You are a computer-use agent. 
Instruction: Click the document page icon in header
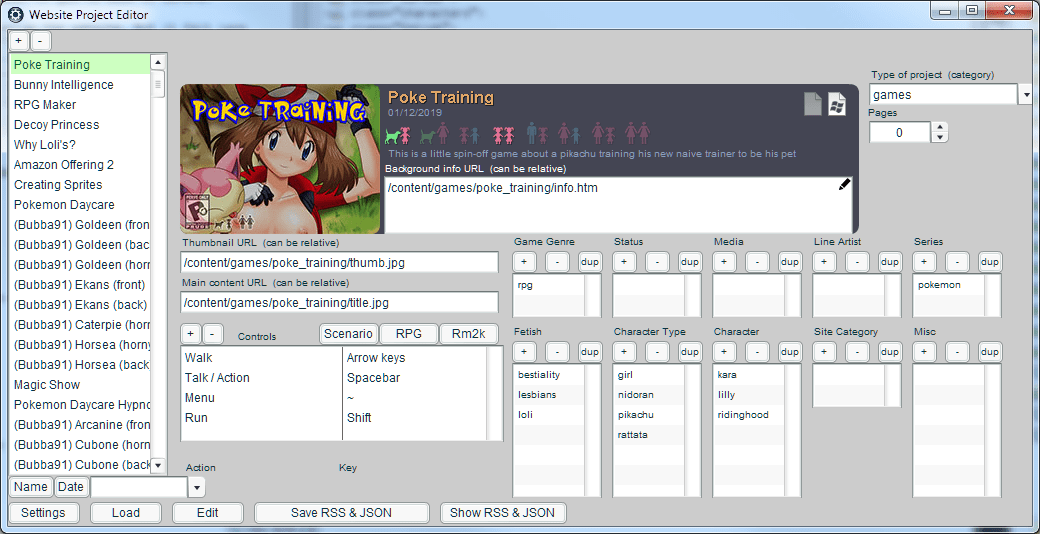click(x=813, y=103)
